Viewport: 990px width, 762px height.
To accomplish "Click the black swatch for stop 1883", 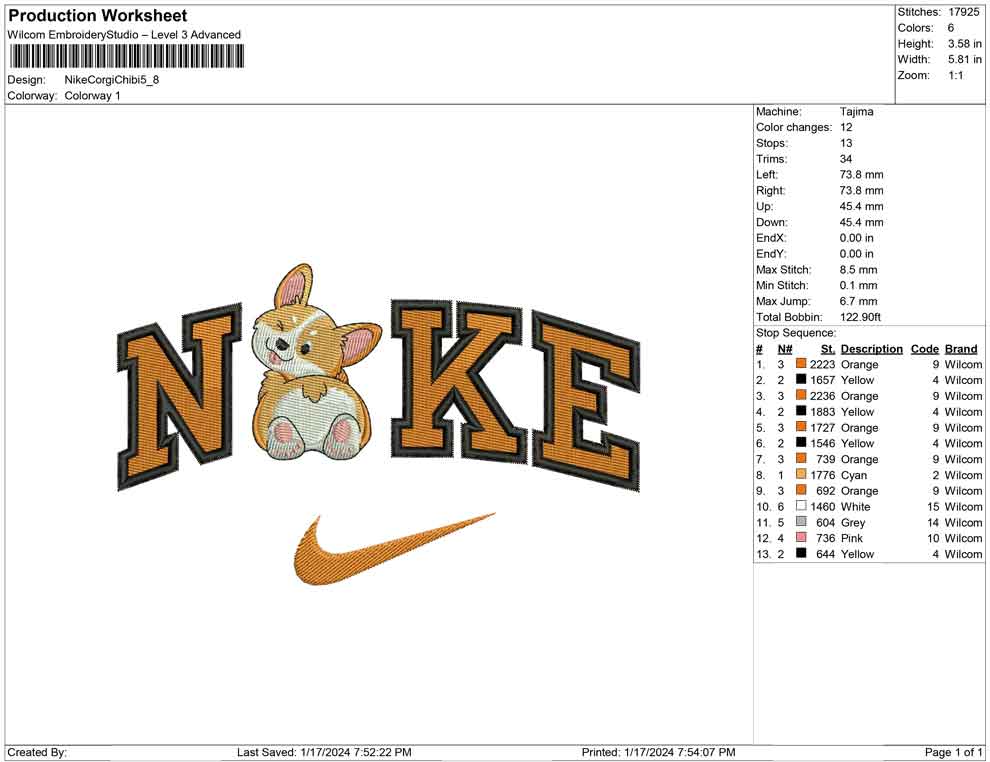I will coord(801,411).
